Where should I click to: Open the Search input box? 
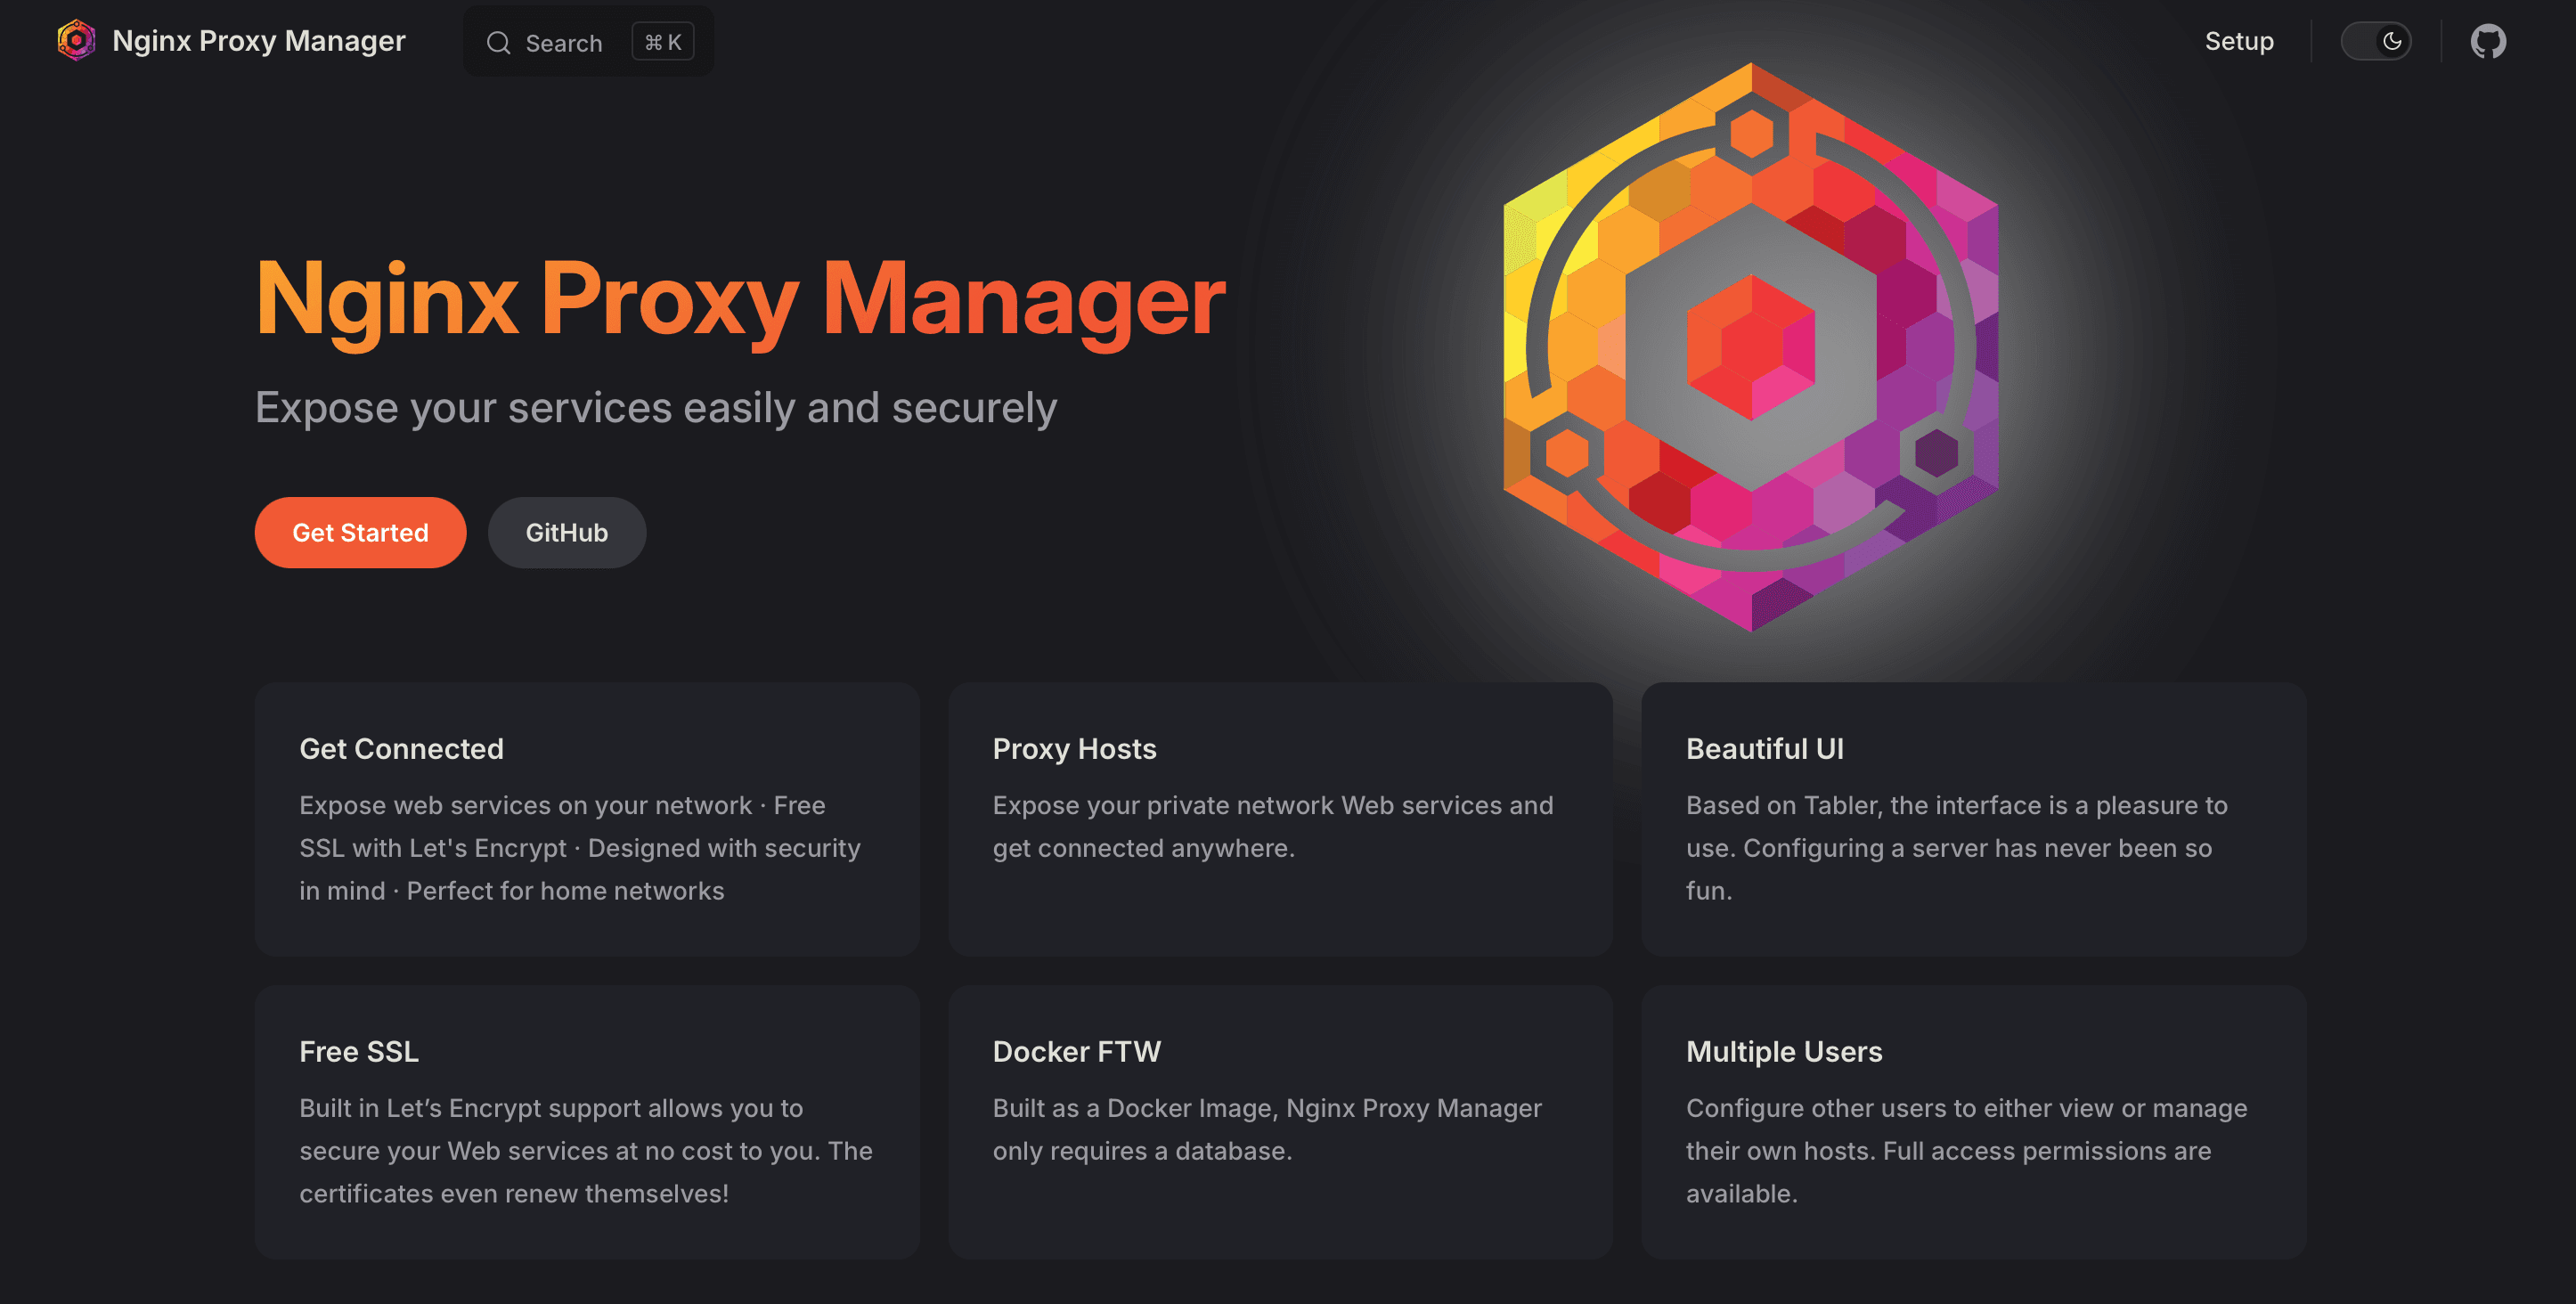(x=564, y=43)
